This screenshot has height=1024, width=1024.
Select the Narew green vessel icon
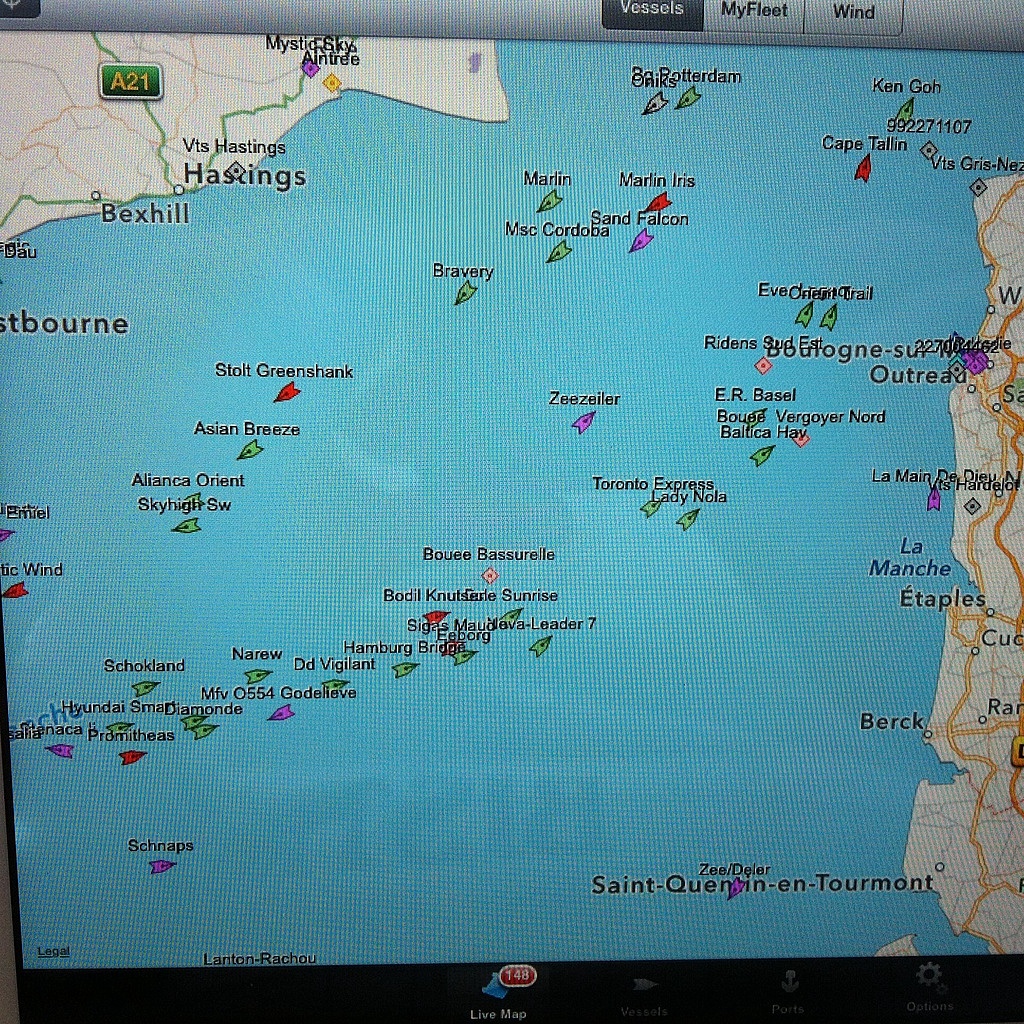click(258, 675)
